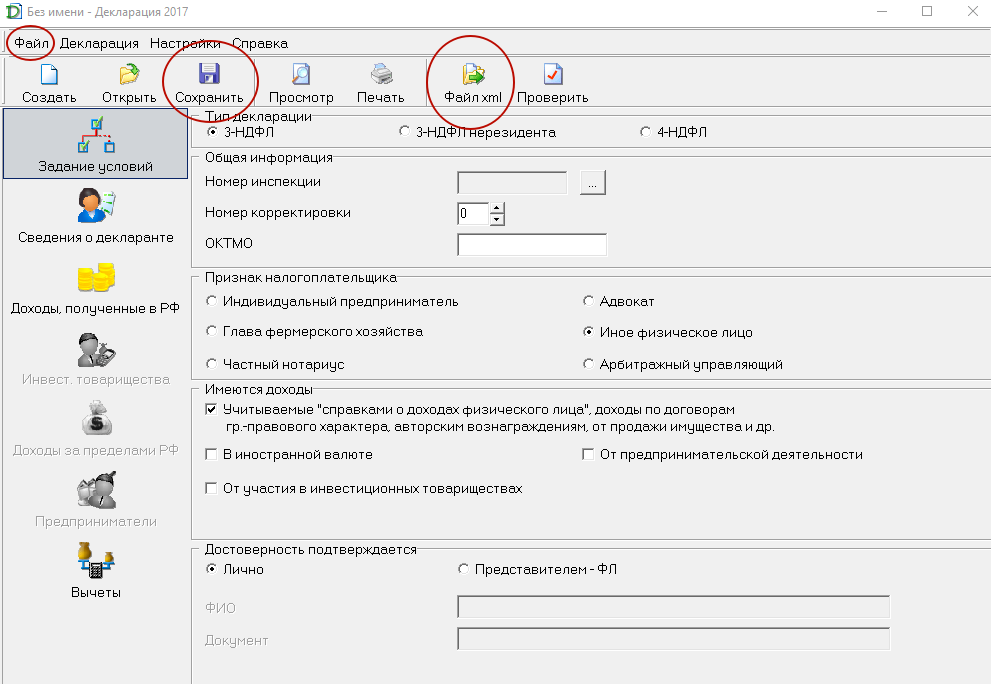Enable В иностранной валюте checkbox
This screenshot has height=684, width=991.
[x=211, y=455]
